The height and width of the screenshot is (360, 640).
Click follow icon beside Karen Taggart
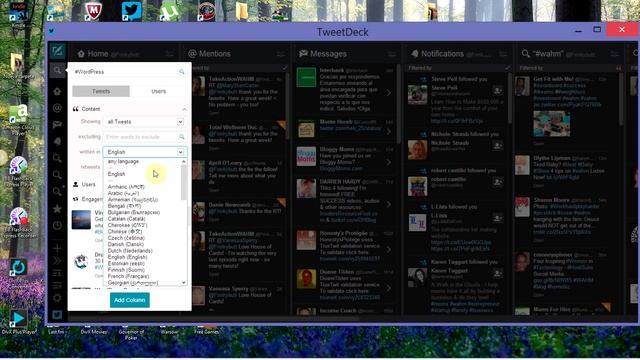497,273
